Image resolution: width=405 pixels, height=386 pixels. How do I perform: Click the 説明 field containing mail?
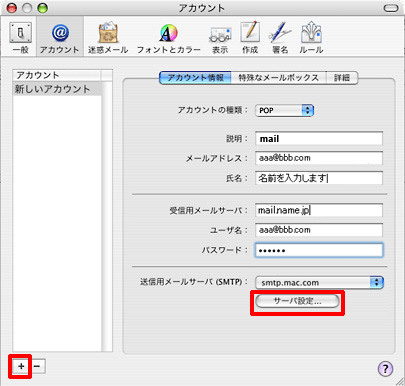319,138
